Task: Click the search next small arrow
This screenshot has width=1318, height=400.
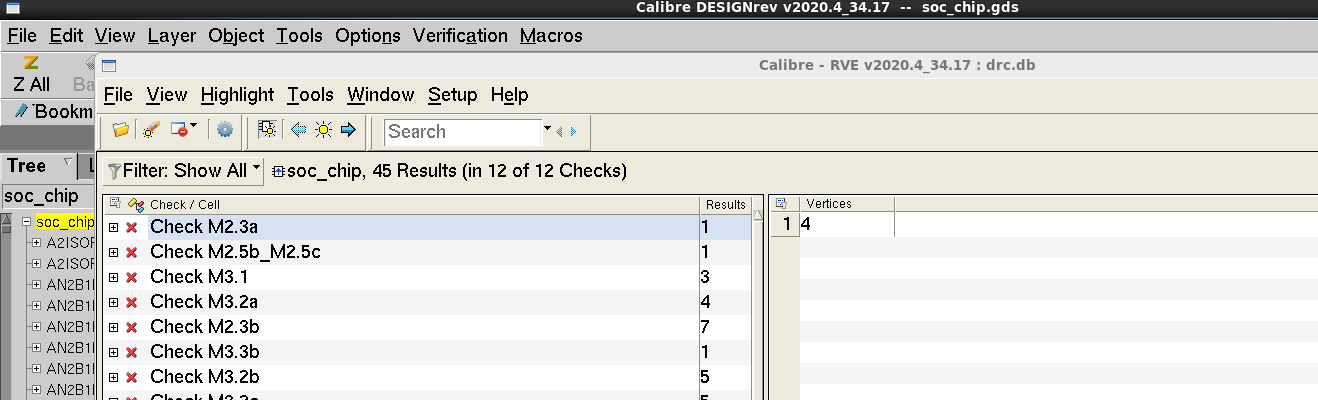Action: click(573, 131)
